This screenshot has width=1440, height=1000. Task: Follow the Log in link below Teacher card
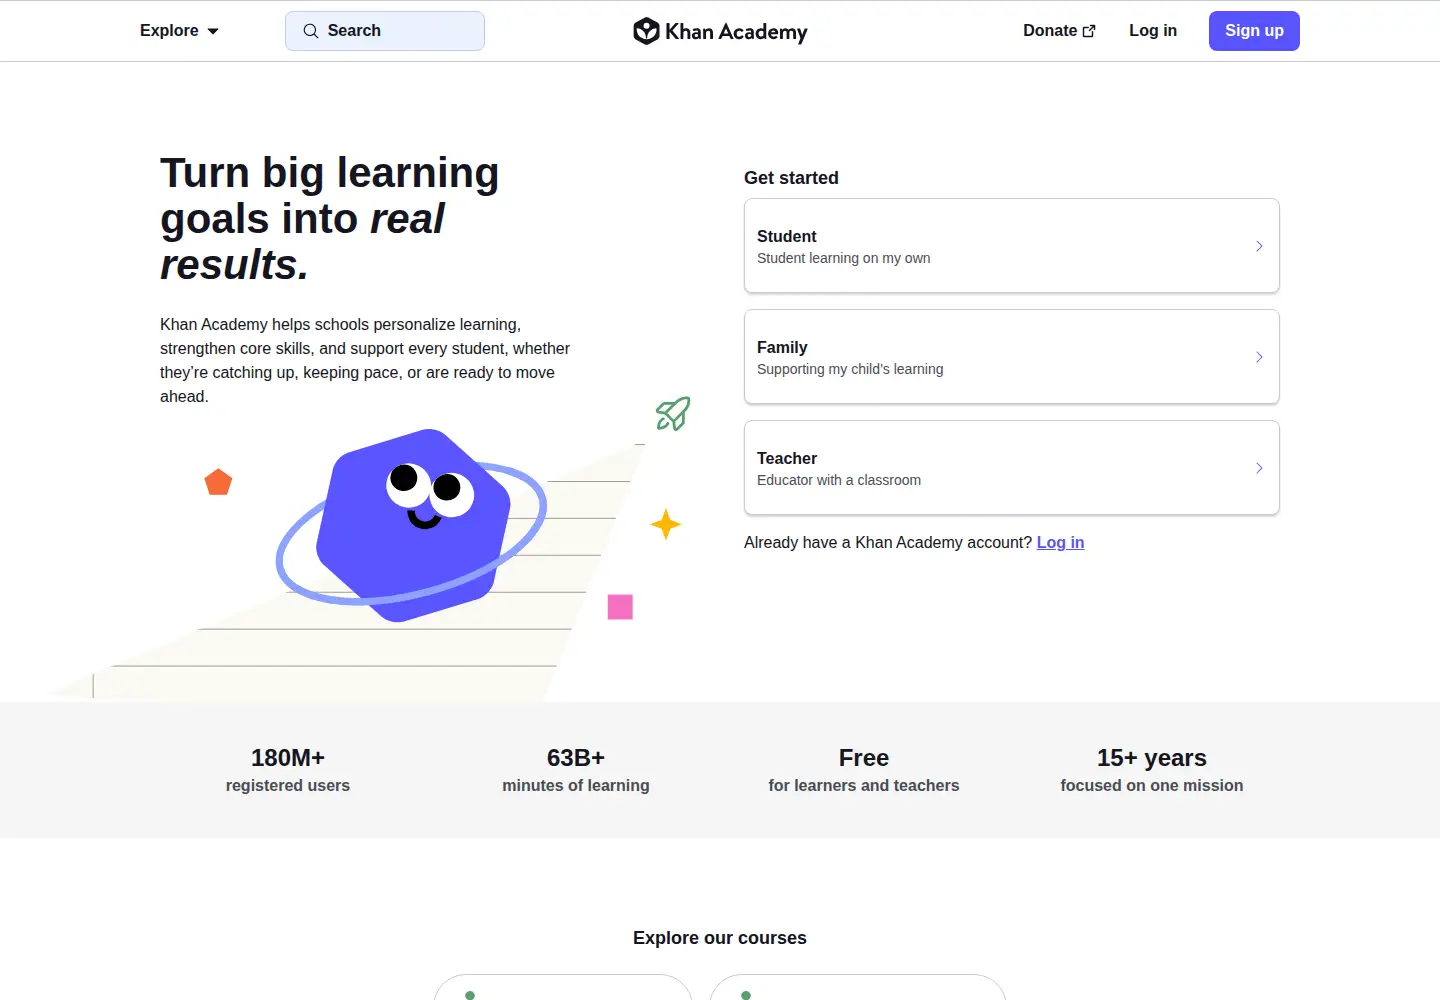(1060, 542)
